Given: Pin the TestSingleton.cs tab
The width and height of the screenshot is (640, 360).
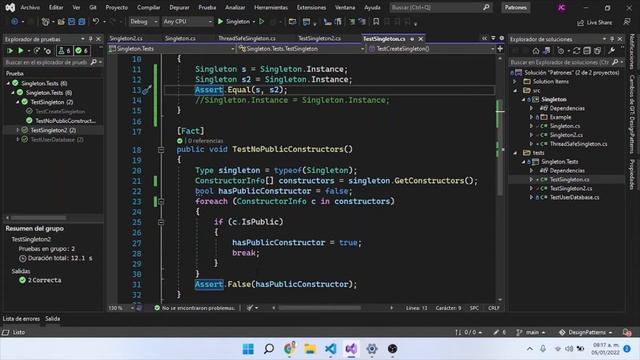Looking at the screenshot, I should coord(412,39).
